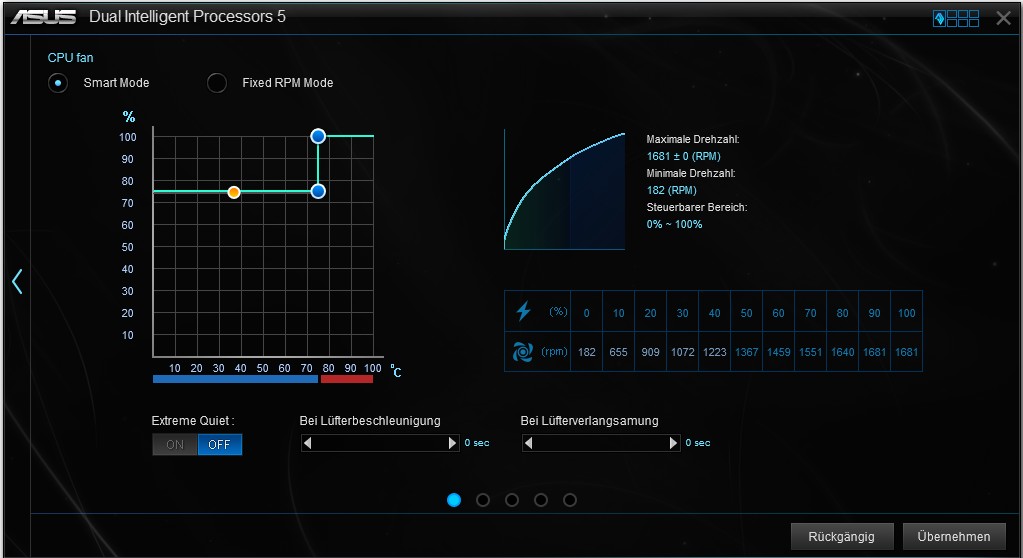Decrease Lüfterverlangsamung time with left arrow
This screenshot has height=558, width=1023.
(x=528, y=443)
